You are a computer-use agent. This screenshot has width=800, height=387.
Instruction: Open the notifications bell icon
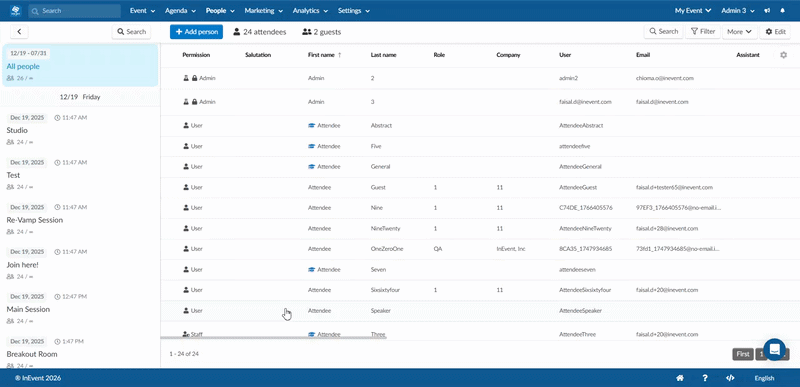[783, 11]
